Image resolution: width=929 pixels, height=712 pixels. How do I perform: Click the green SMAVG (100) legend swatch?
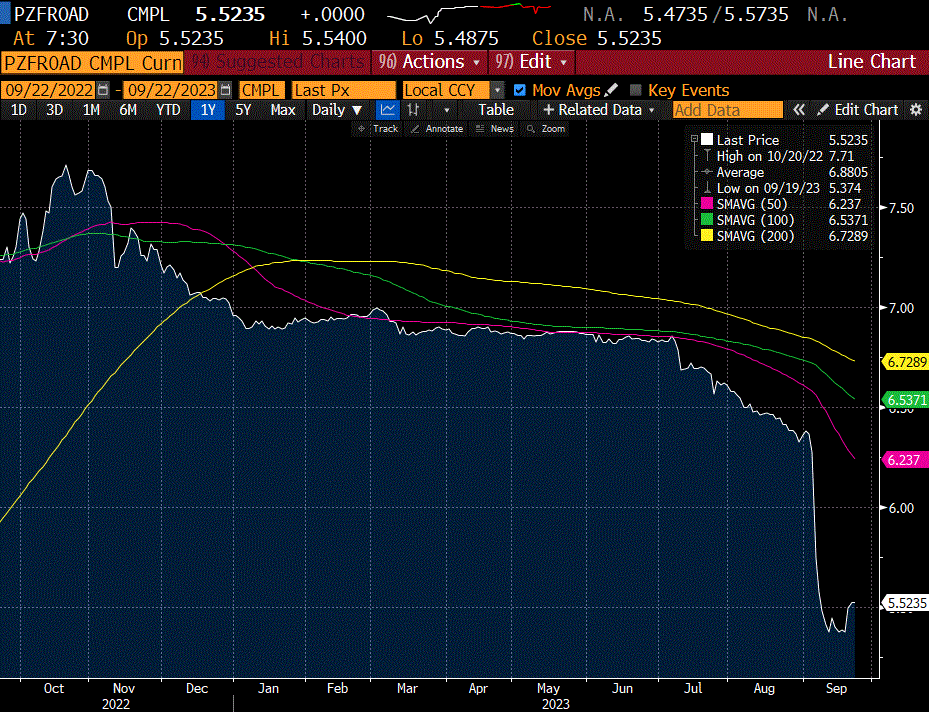(707, 220)
